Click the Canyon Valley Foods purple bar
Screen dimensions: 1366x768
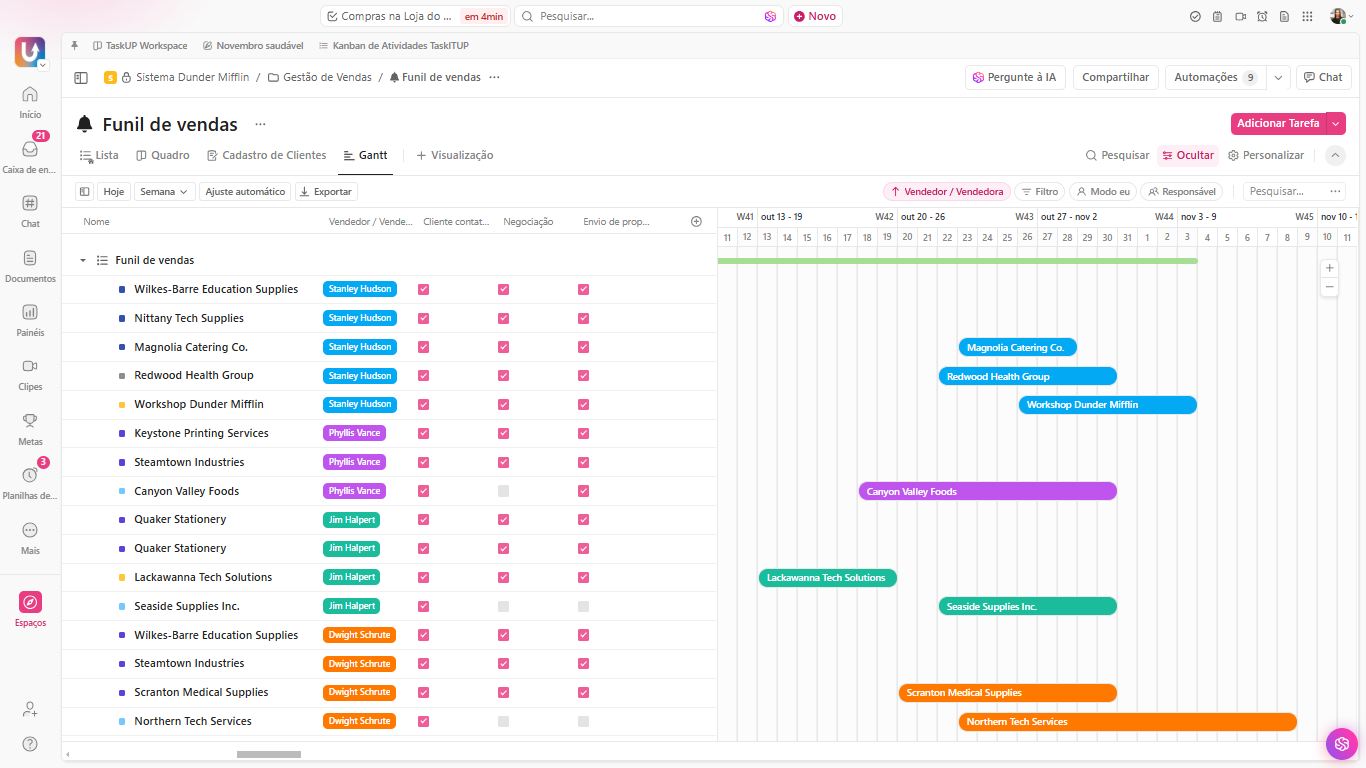point(988,491)
